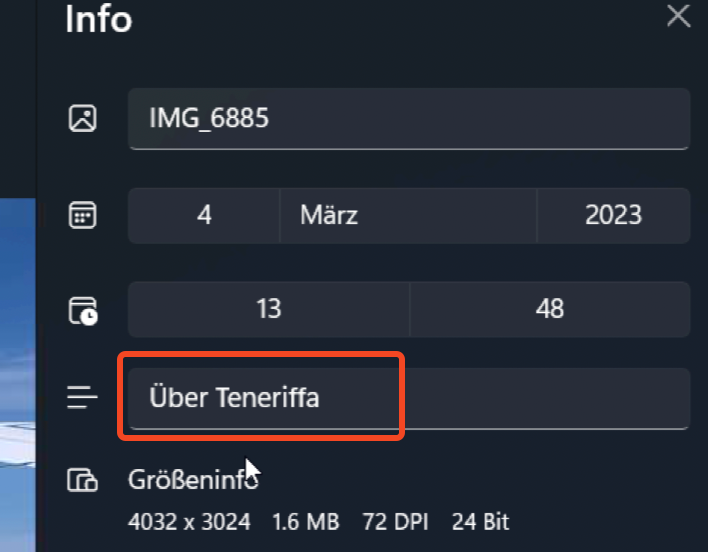The width and height of the screenshot is (708, 552).
Task: Close the Info panel
Action: 679,16
